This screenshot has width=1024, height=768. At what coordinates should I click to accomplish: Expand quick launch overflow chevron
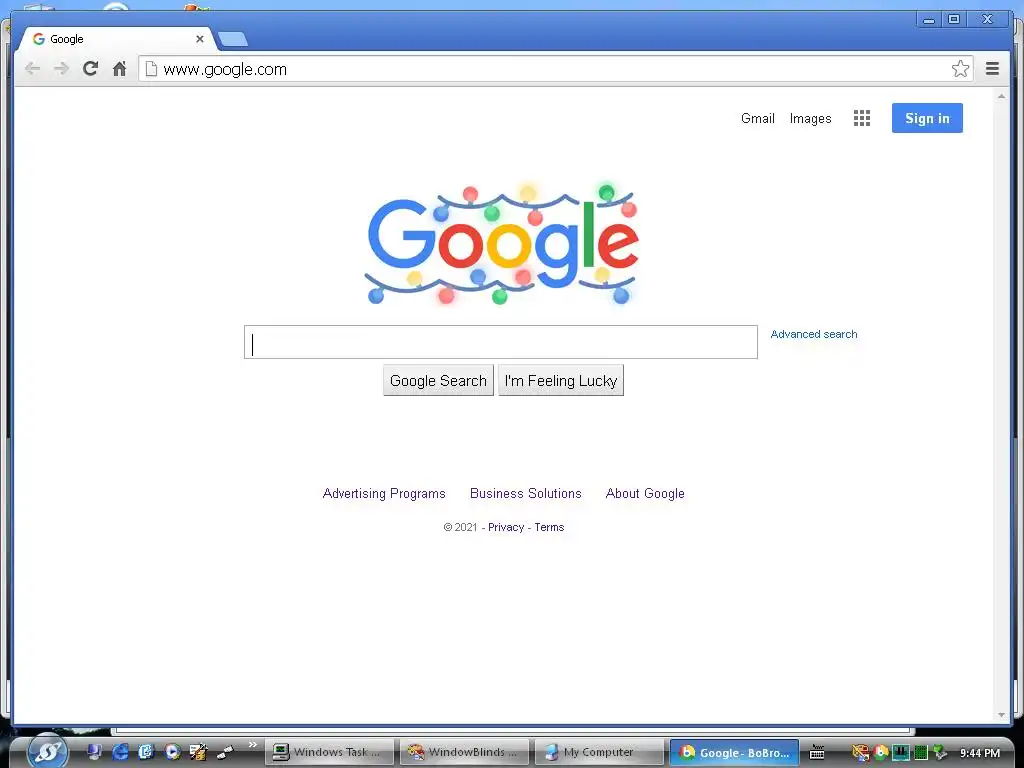[253, 744]
